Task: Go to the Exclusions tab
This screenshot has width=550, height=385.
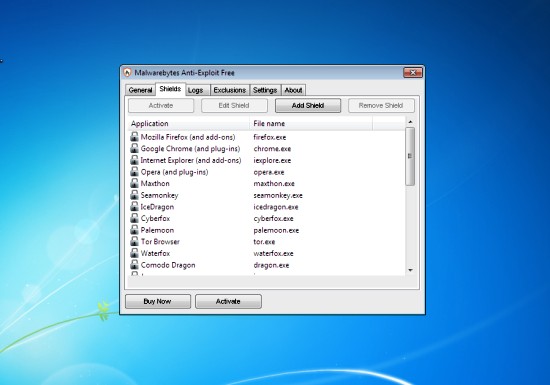Action: (229, 90)
